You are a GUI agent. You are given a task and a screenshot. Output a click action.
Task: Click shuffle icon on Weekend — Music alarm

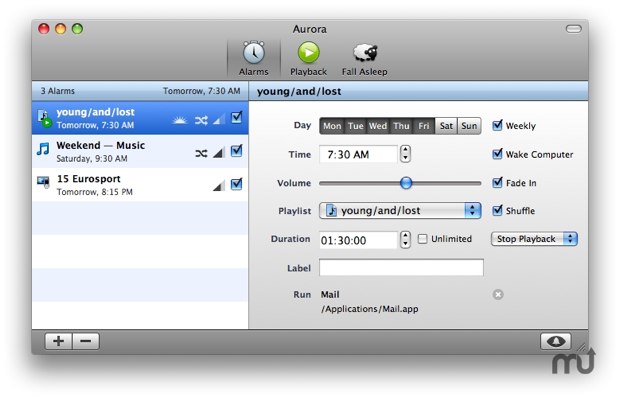click(201, 153)
